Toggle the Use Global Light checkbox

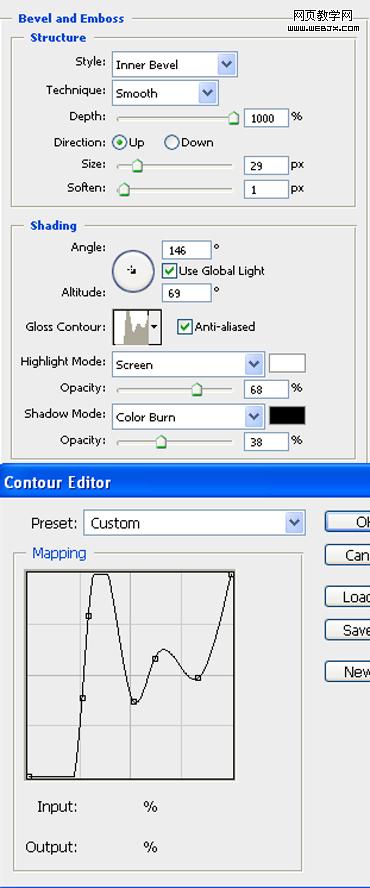point(169,271)
